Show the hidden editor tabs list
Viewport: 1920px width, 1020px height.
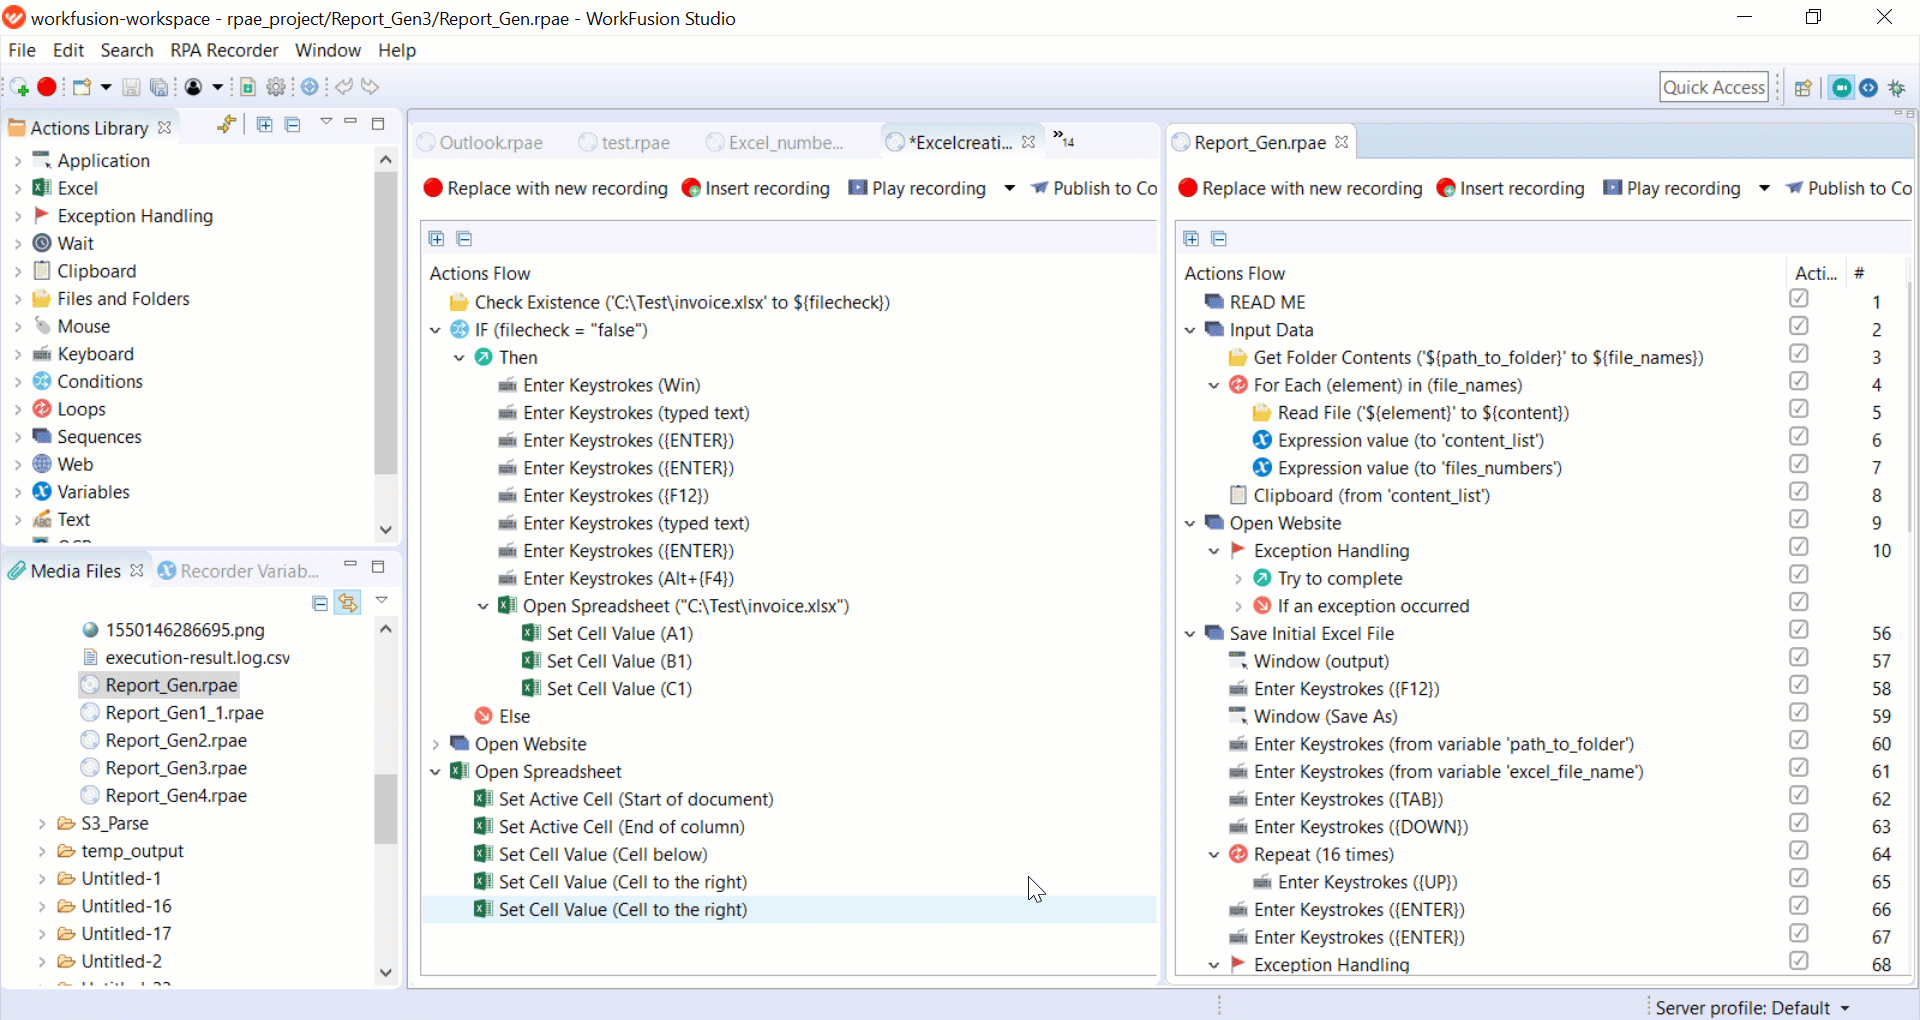click(1063, 139)
